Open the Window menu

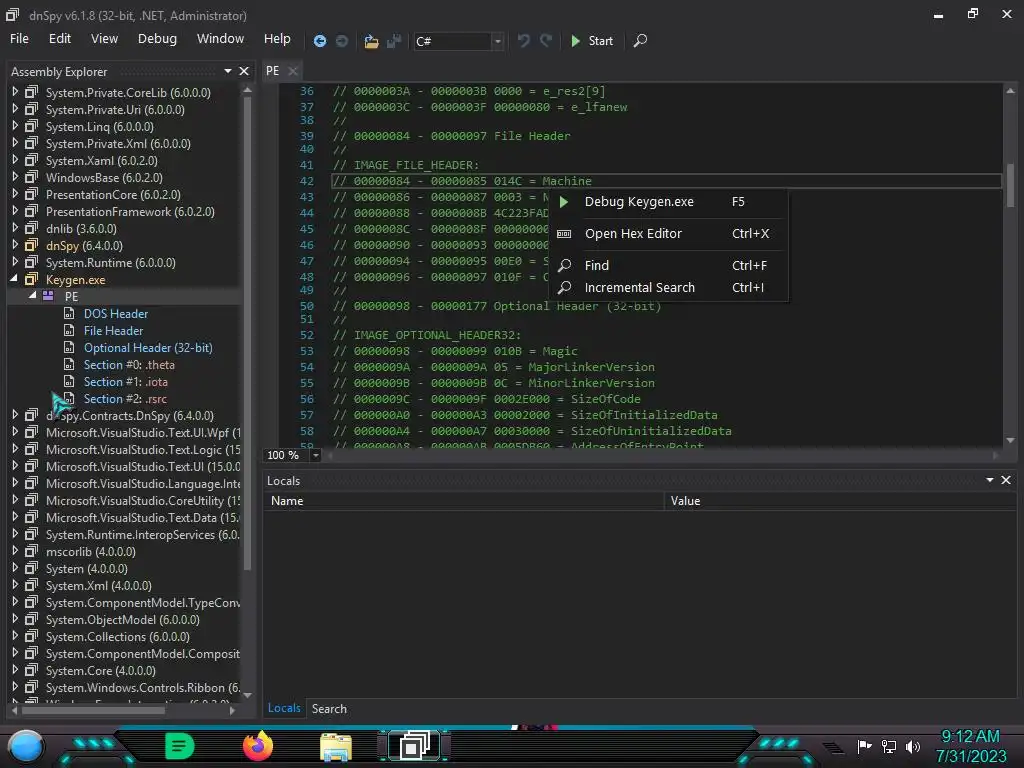point(220,39)
